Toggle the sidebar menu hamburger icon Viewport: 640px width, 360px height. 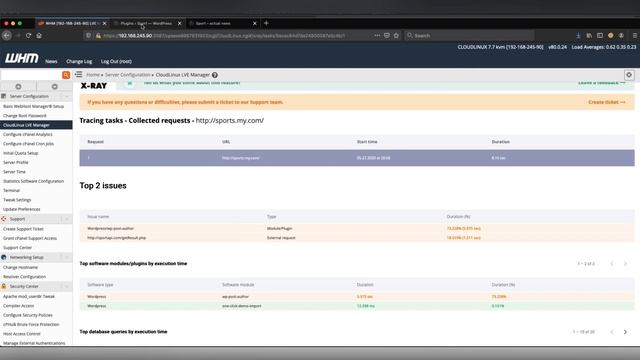(x=78, y=74)
